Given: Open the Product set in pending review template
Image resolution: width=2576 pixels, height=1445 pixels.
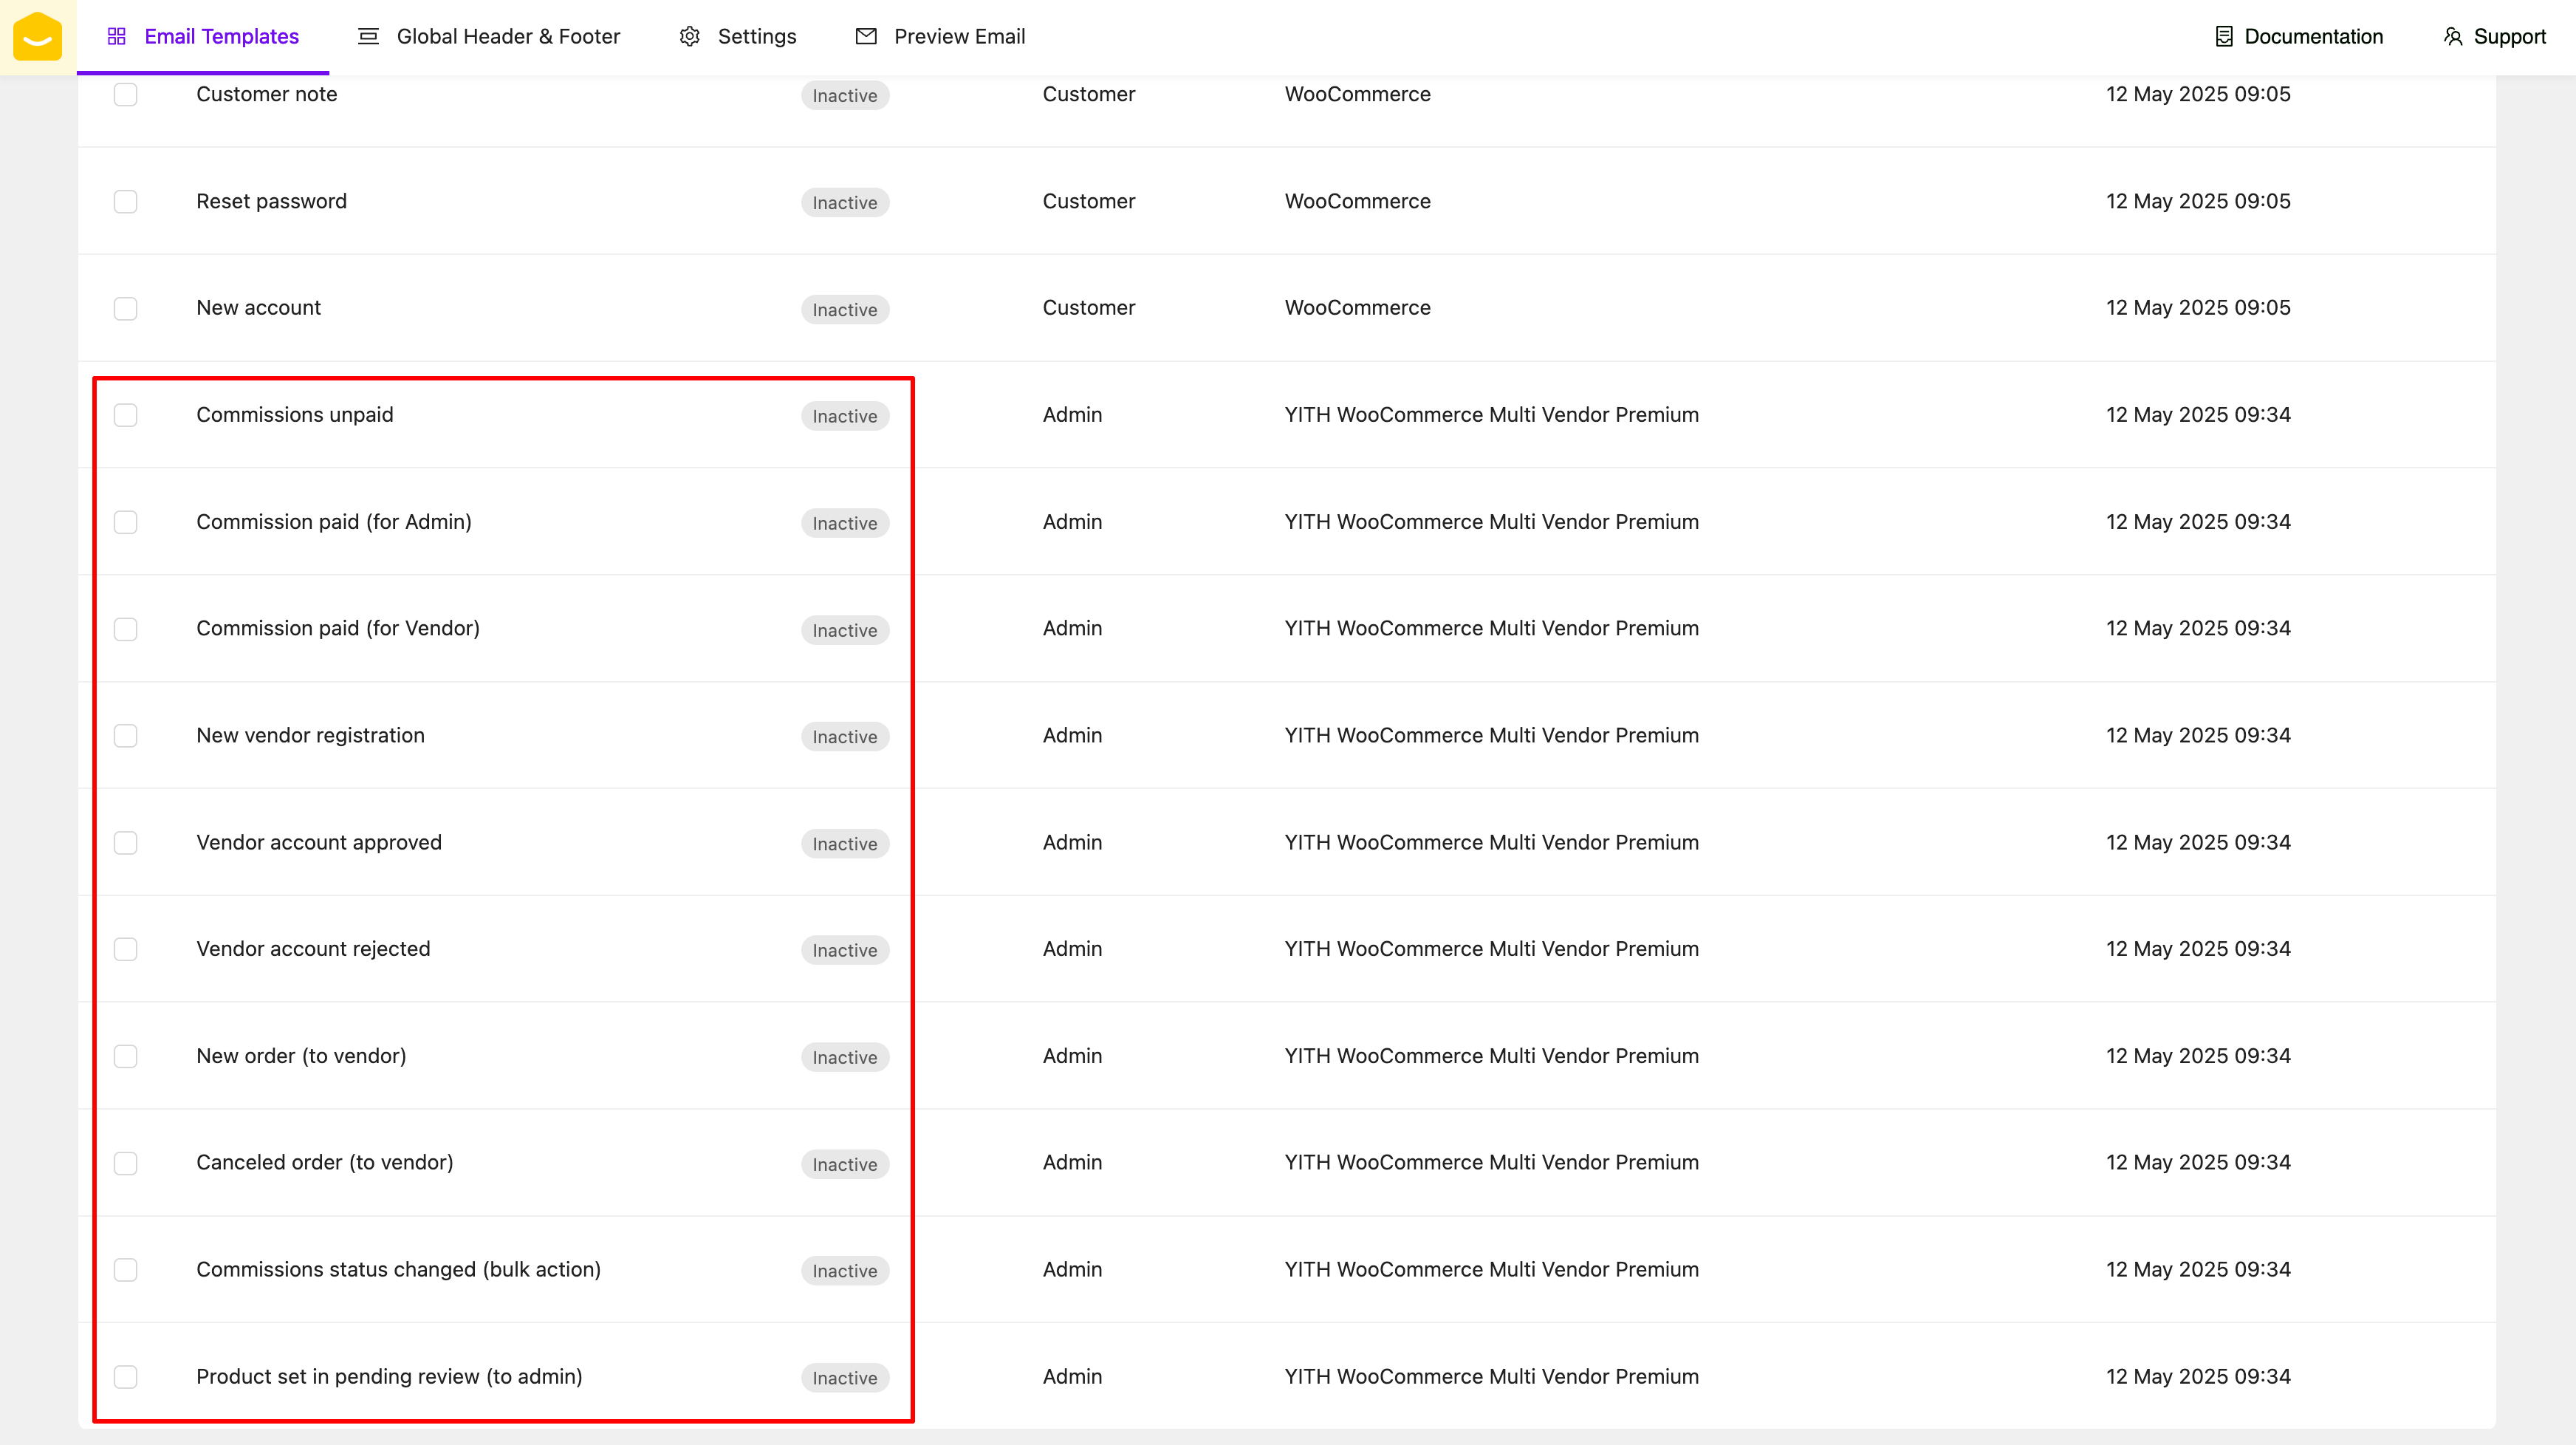Looking at the screenshot, I should coord(389,1377).
